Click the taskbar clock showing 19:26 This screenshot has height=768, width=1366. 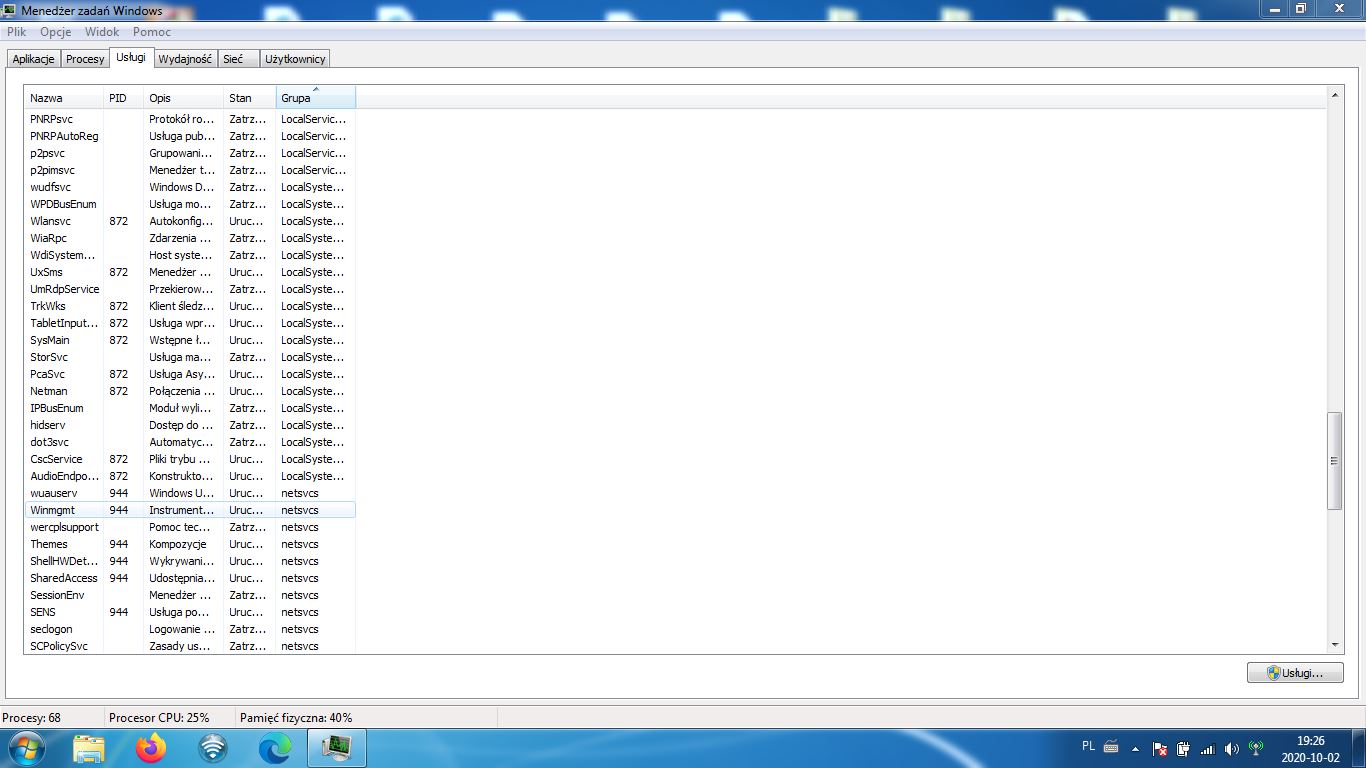[1310, 748]
